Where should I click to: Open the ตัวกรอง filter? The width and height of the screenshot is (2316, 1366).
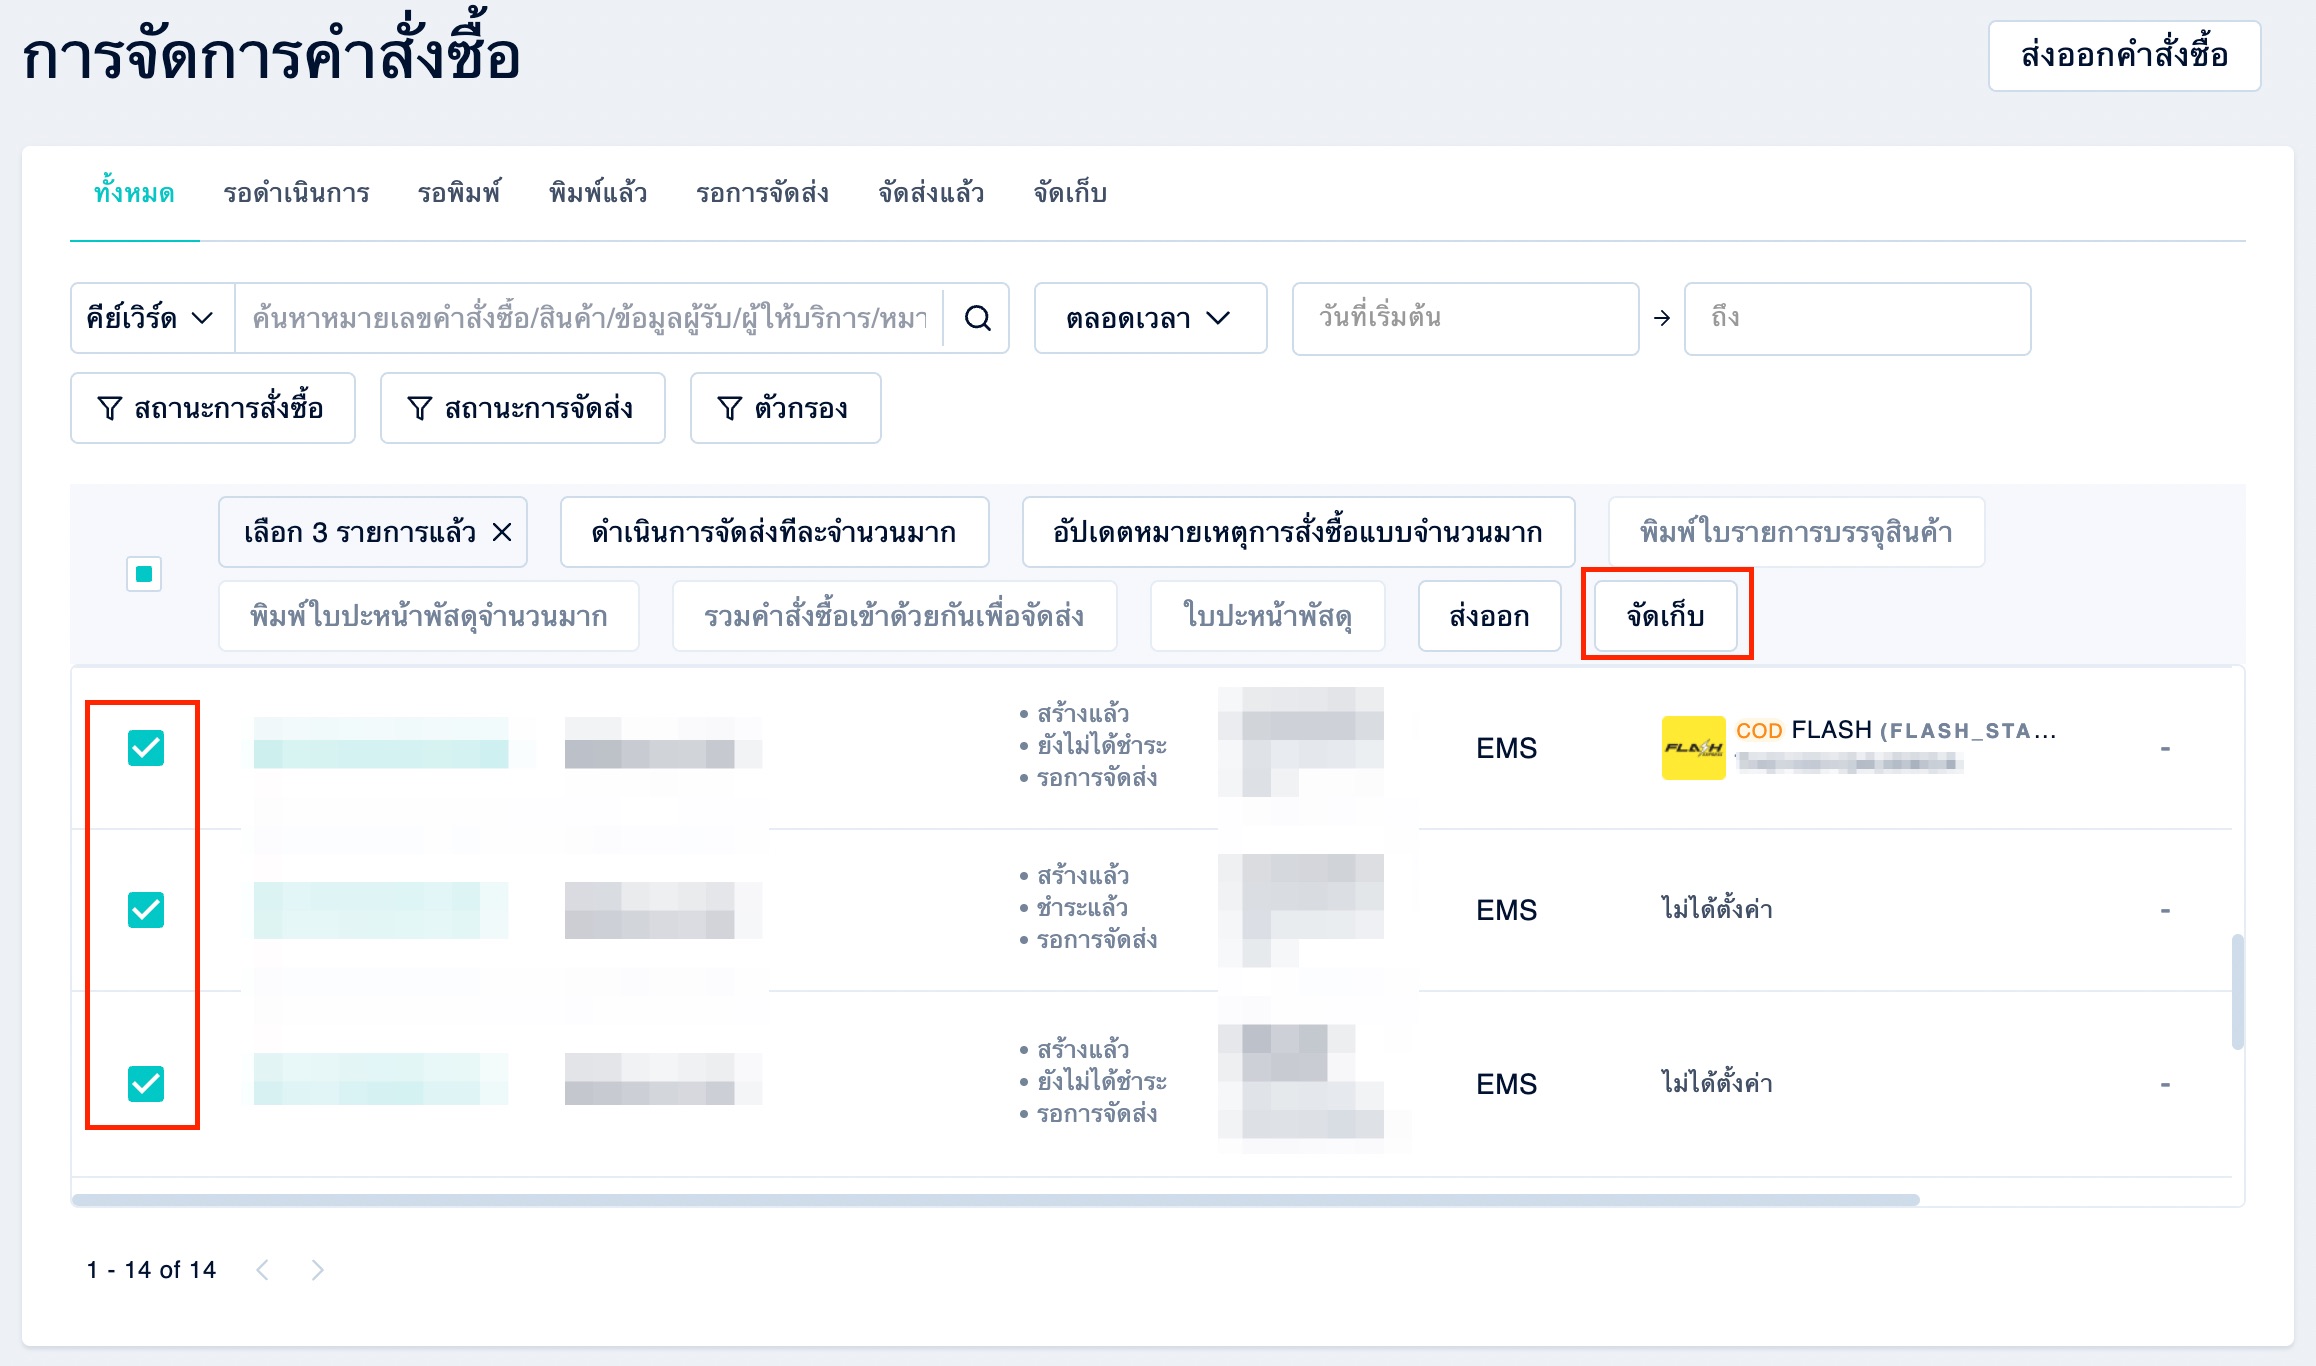pyautogui.click(x=785, y=408)
